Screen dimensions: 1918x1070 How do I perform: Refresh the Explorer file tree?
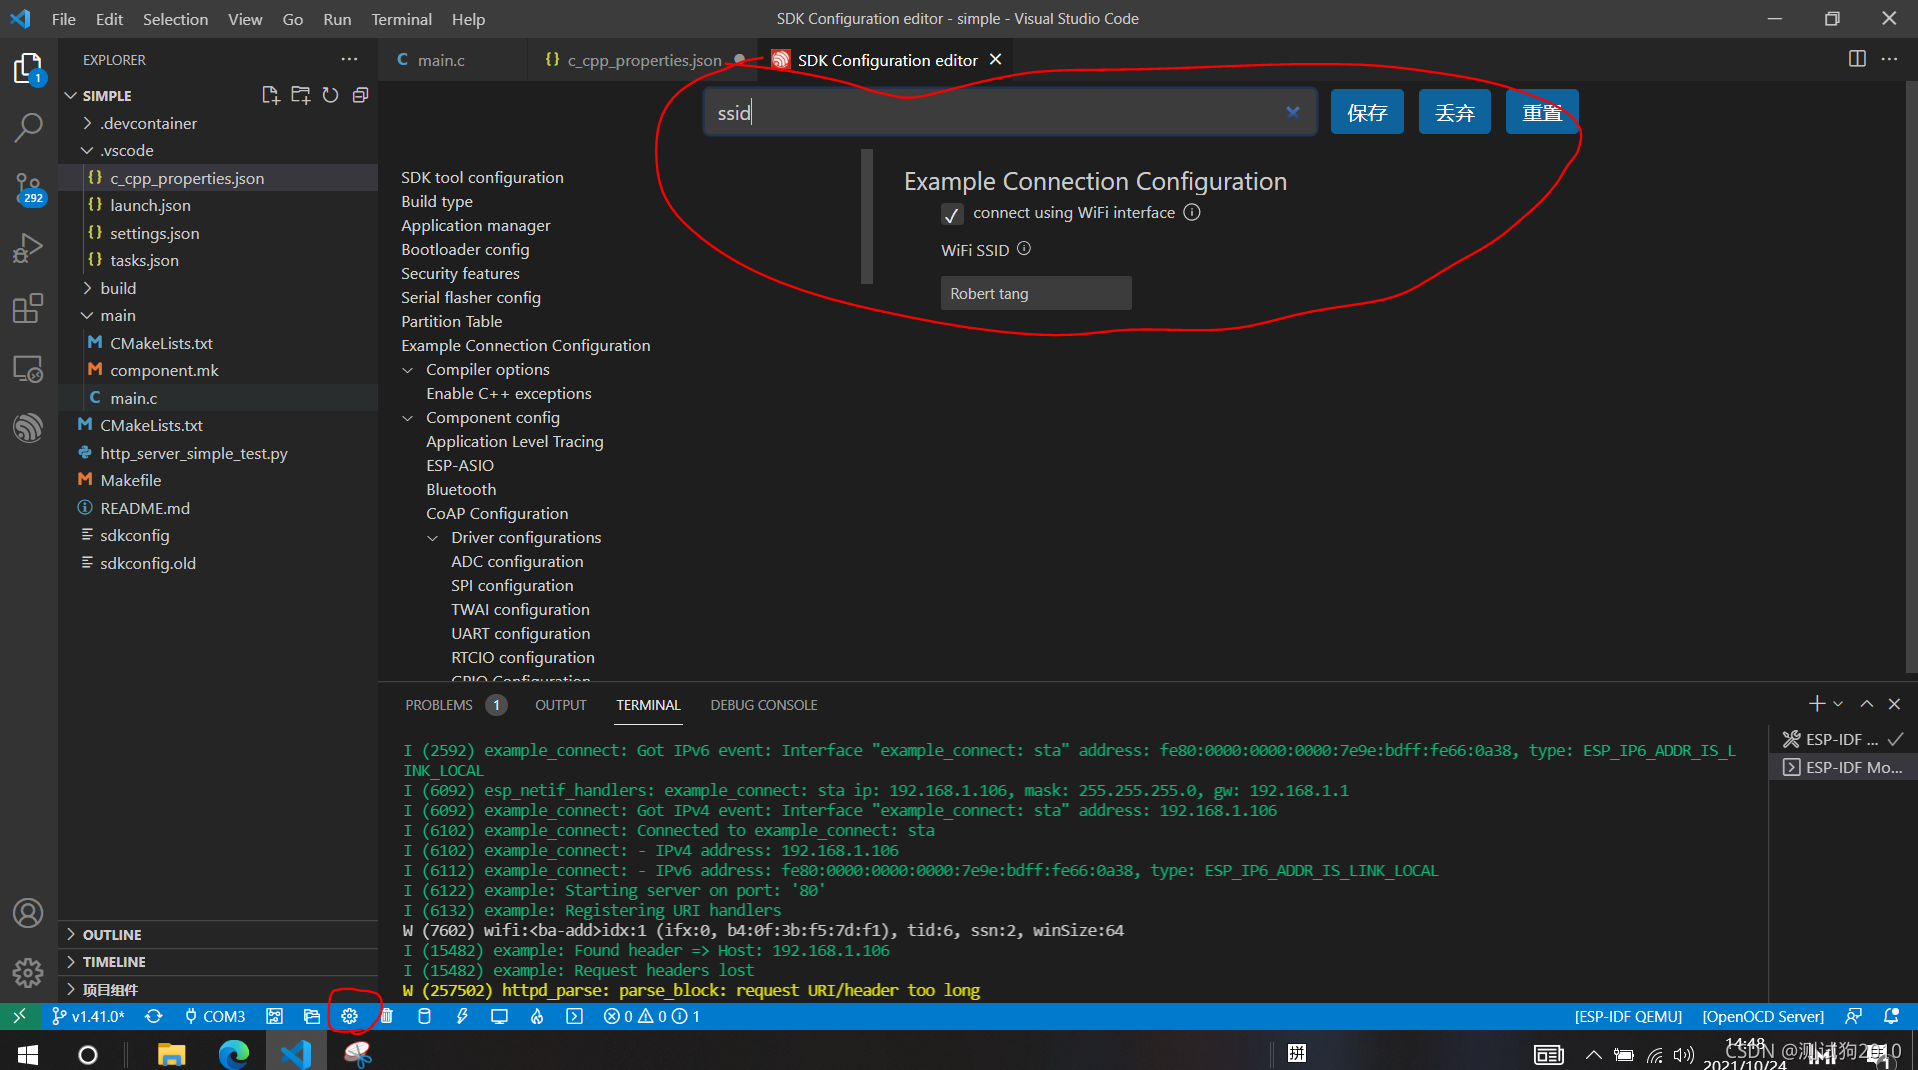pos(330,95)
